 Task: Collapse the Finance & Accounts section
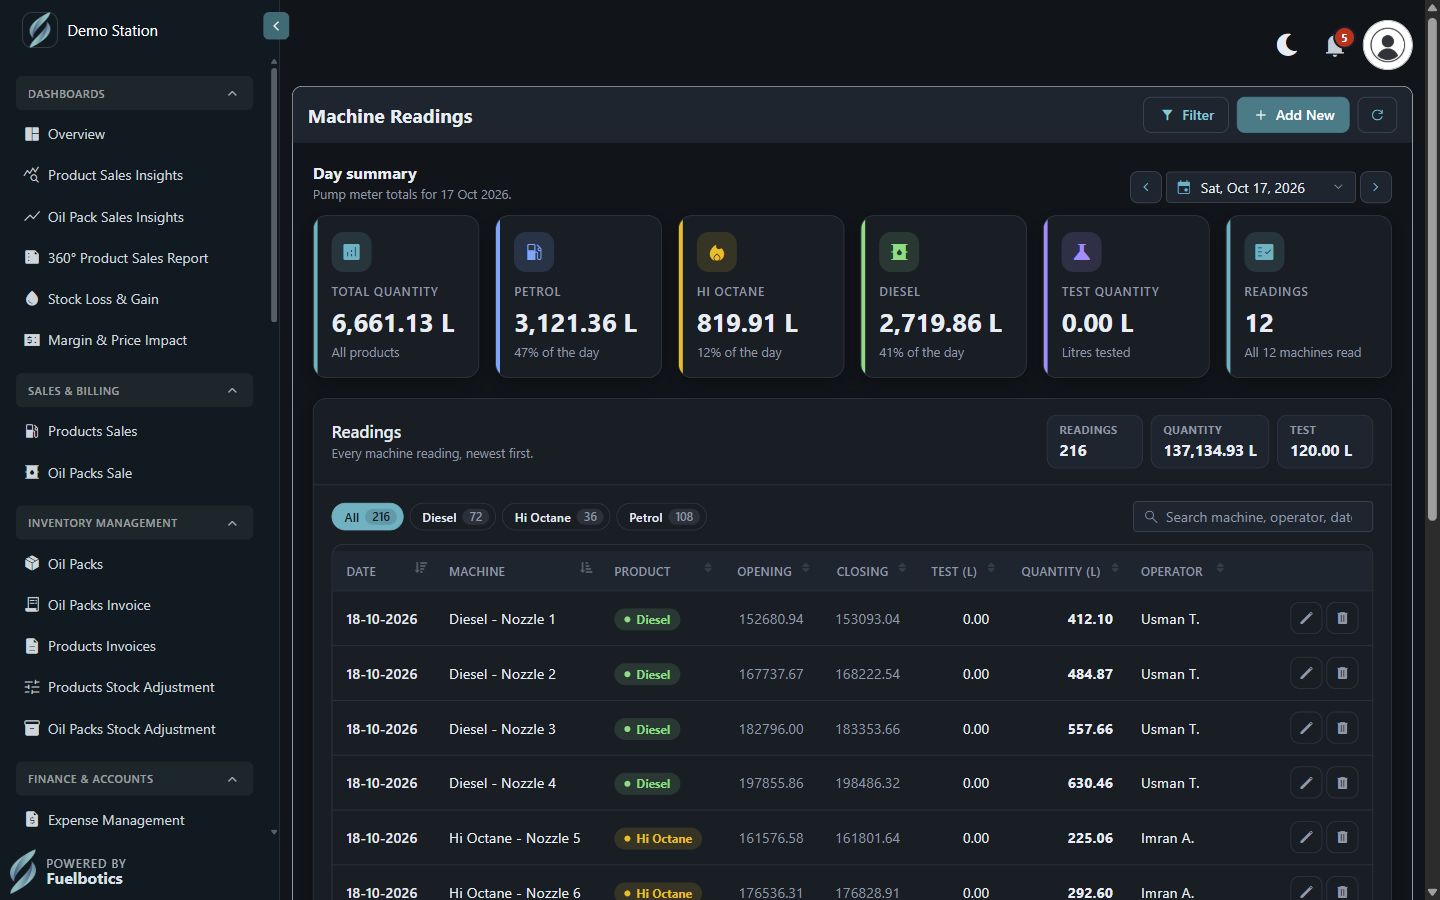134,778
